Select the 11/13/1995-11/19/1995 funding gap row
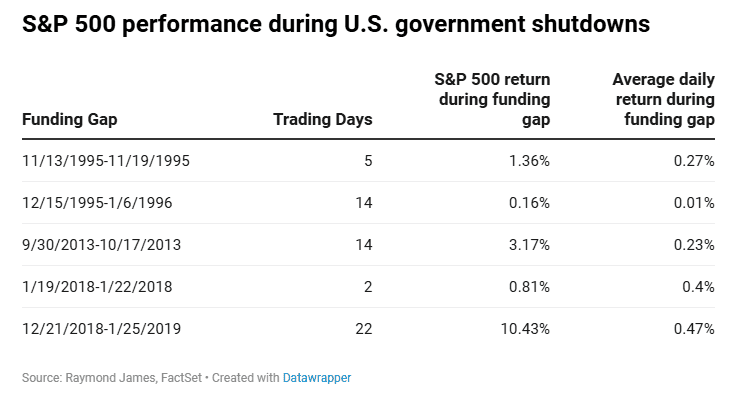 click(105, 160)
